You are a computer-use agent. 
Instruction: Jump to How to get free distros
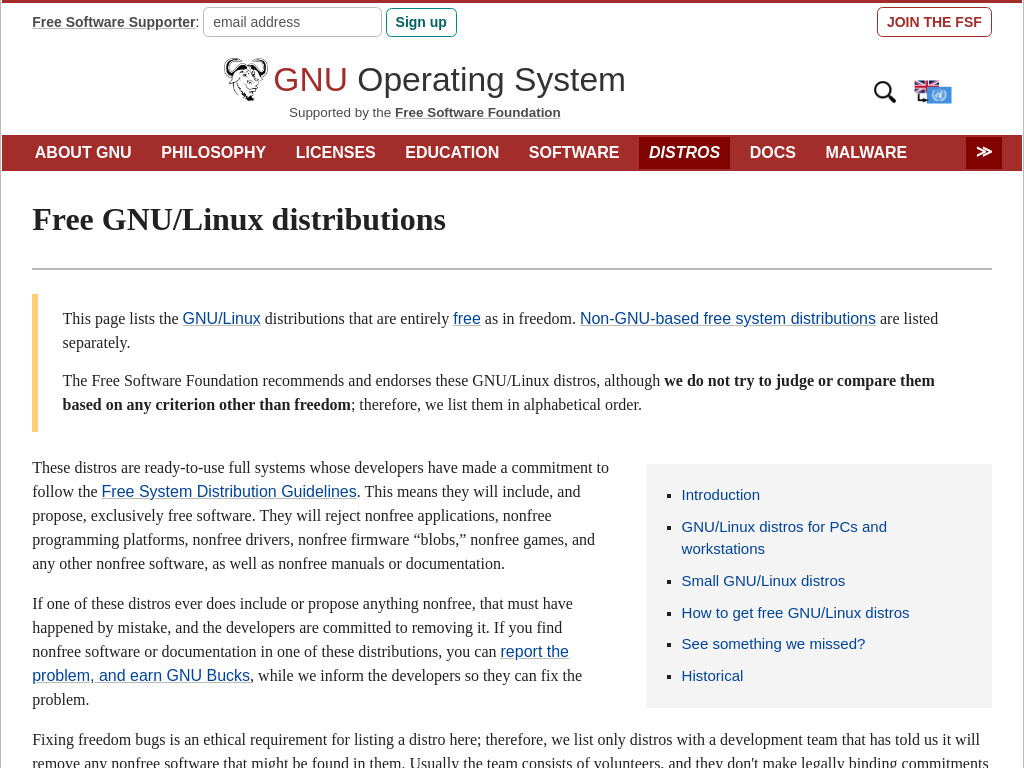(795, 613)
